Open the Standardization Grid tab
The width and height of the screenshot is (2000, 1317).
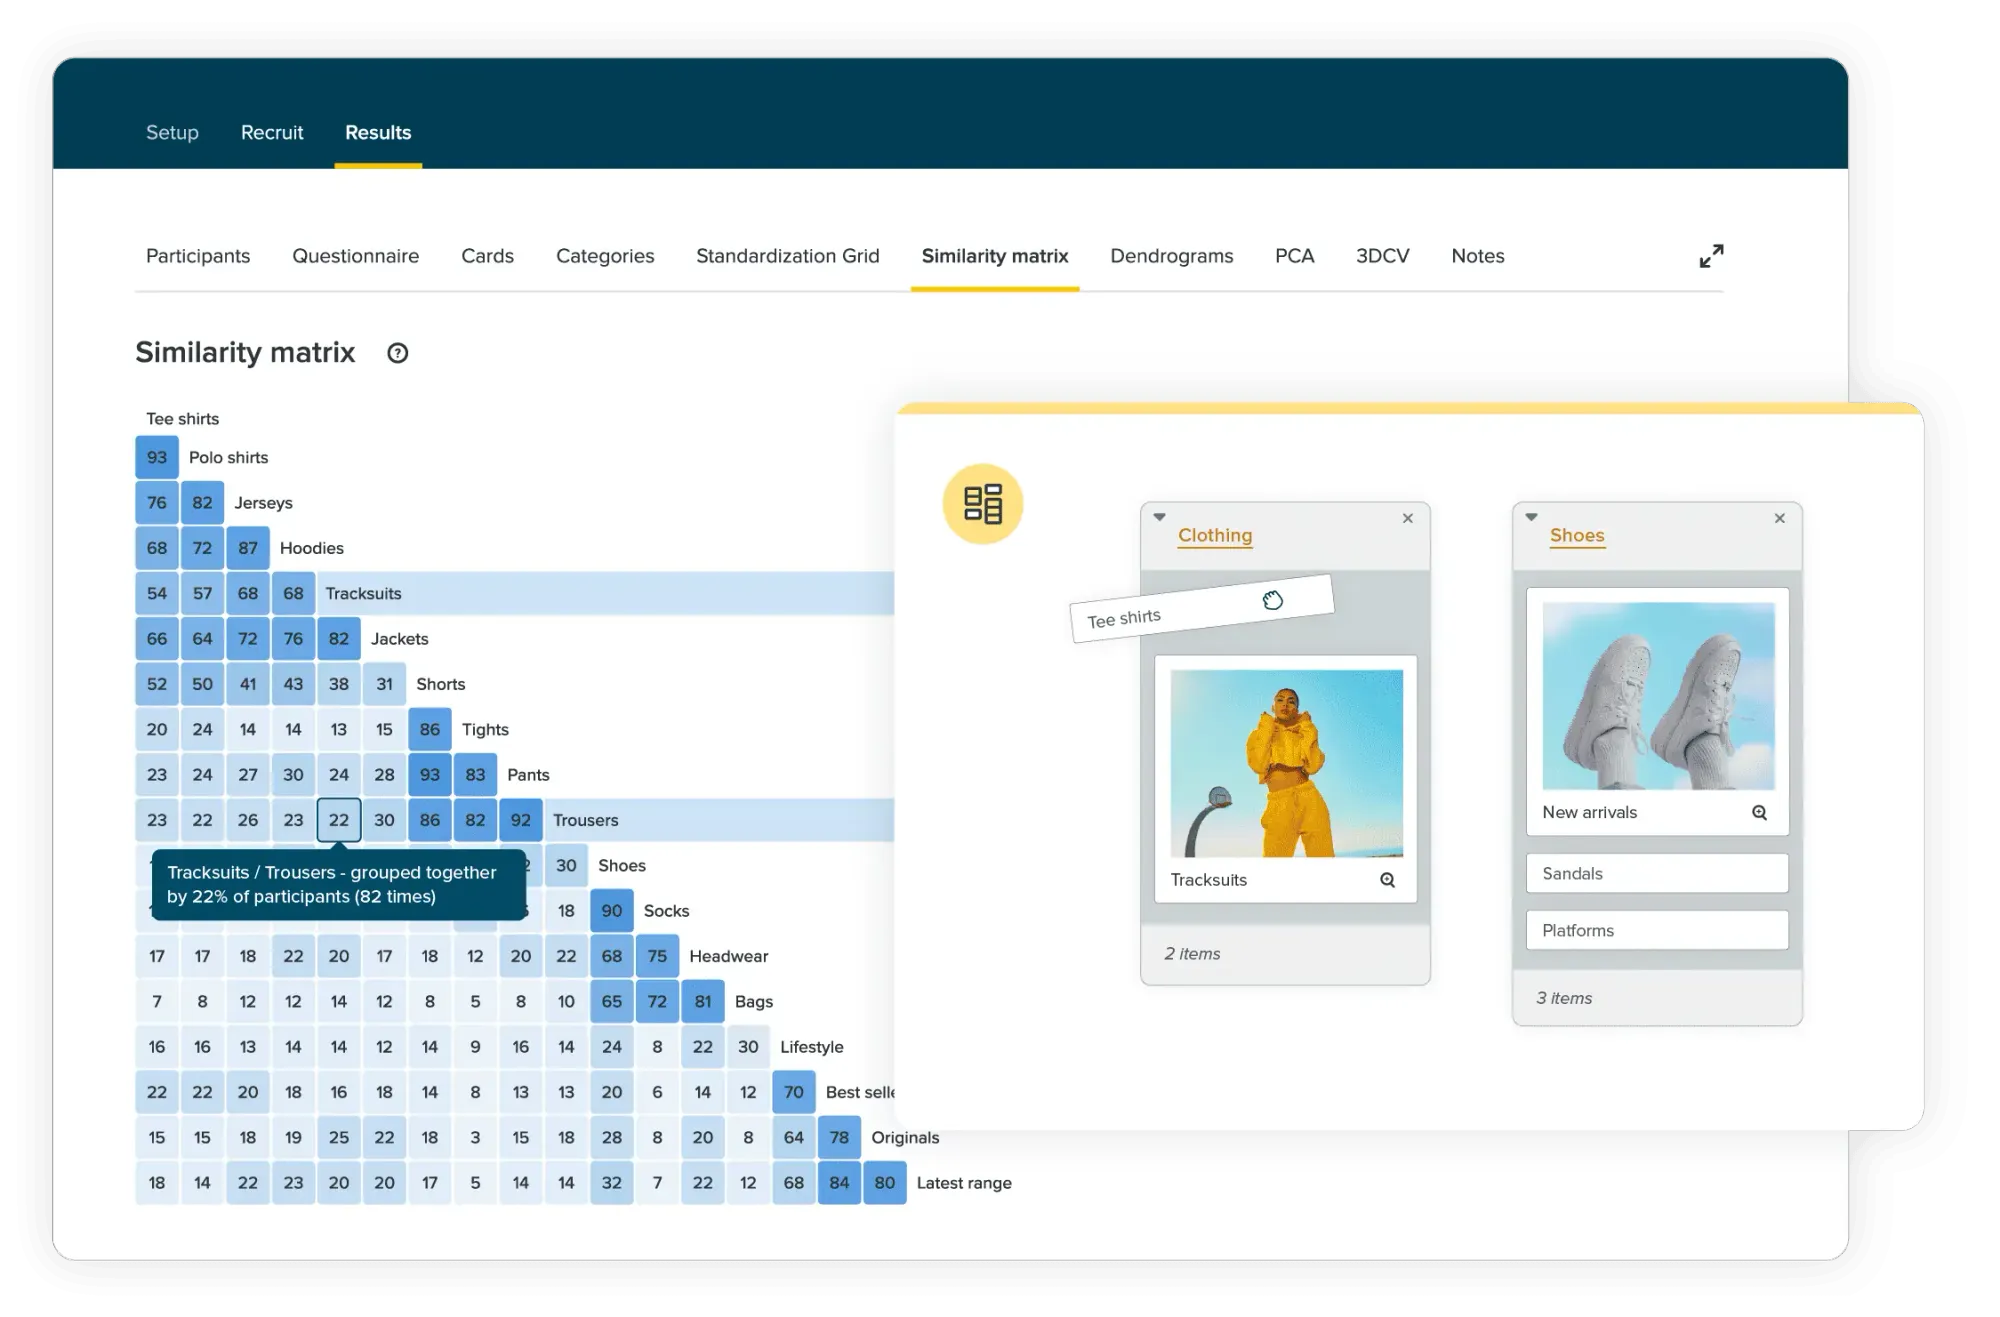(787, 256)
